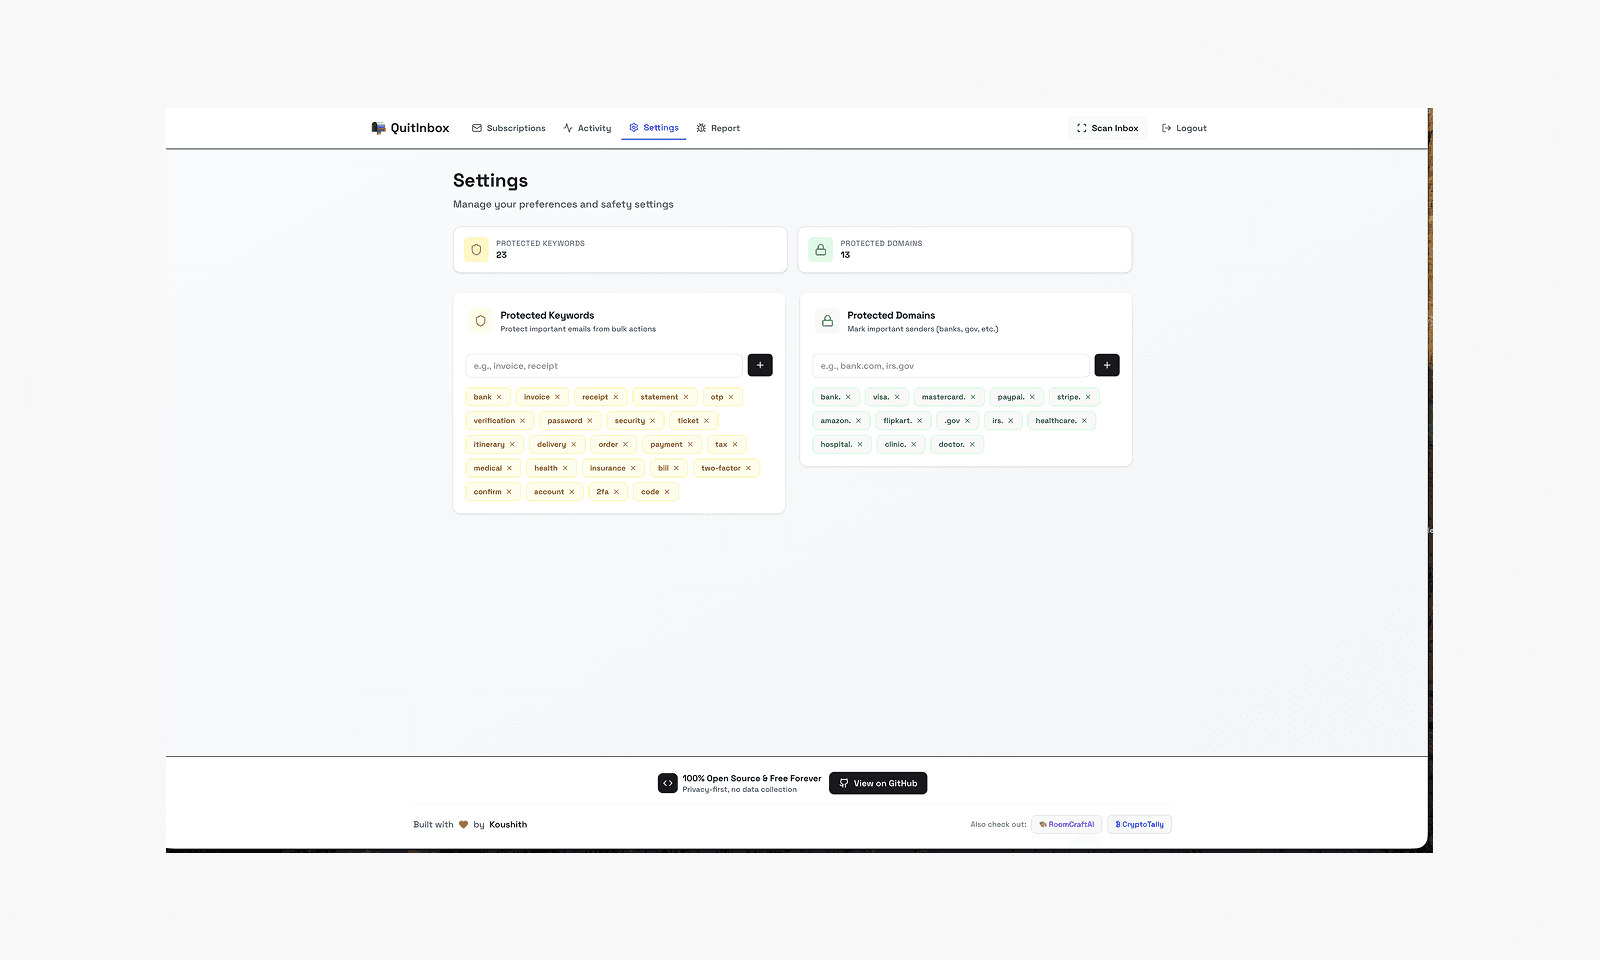This screenshot has width=1600, height=960.
Task: Open the RoomCraftAI link
Action: tap(1066, 824)
